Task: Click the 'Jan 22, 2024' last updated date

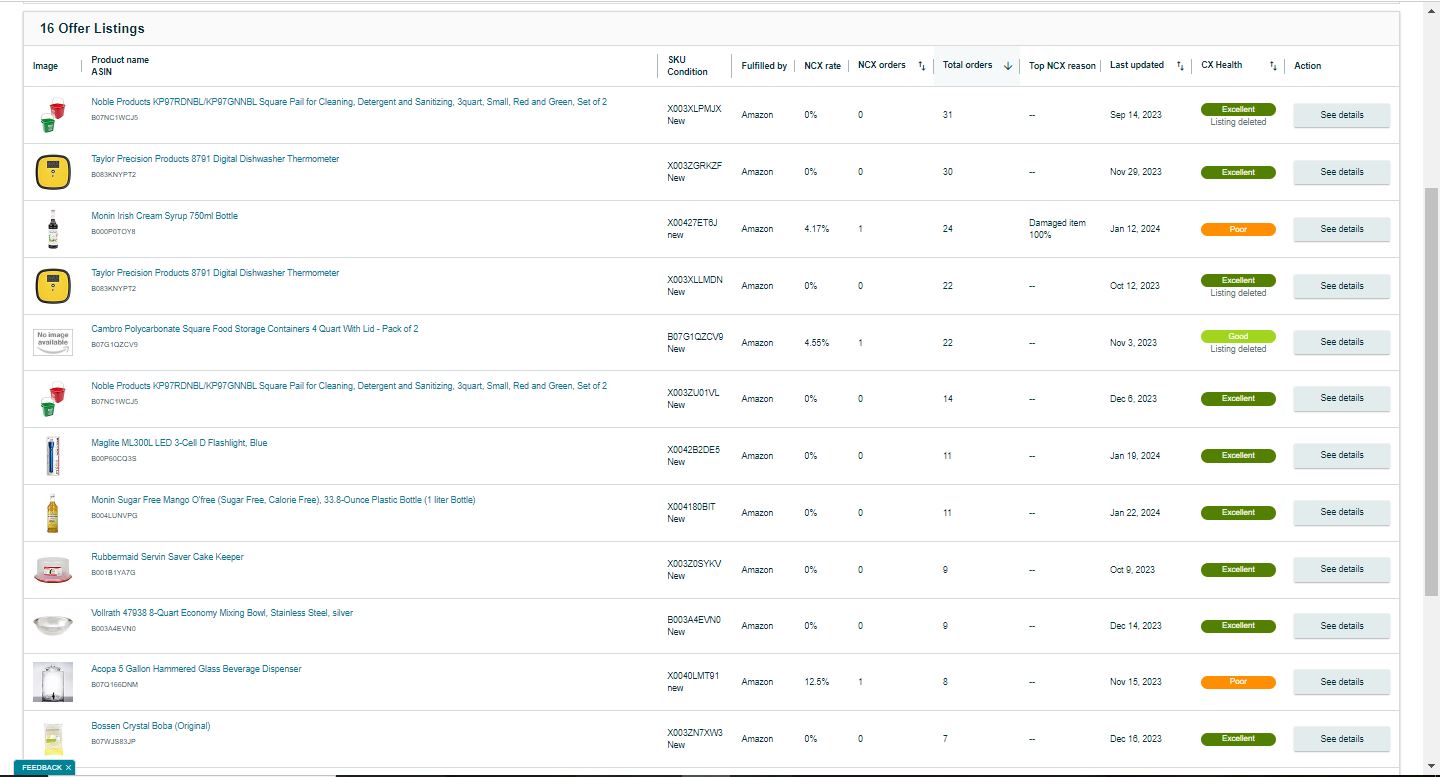Action: coord(1135,513)
